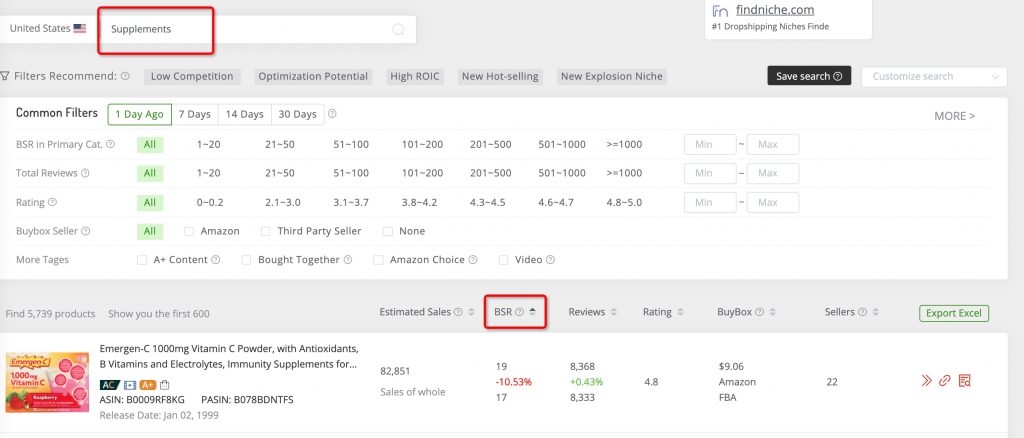This screenshot has height=438, width=1024.
Task: Open help icon for BSR column header
Action: coord(519,312)
